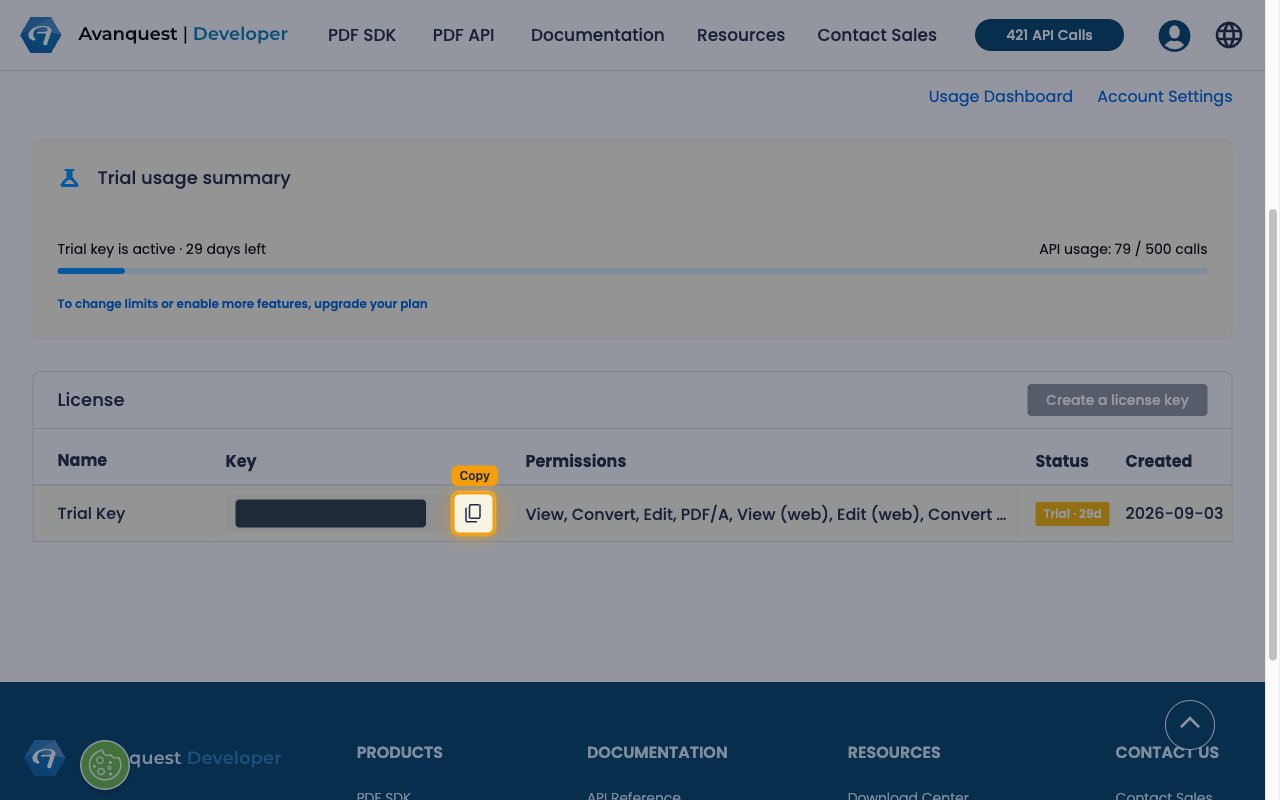Click the Trial usage summary heading

coord(194,178)
